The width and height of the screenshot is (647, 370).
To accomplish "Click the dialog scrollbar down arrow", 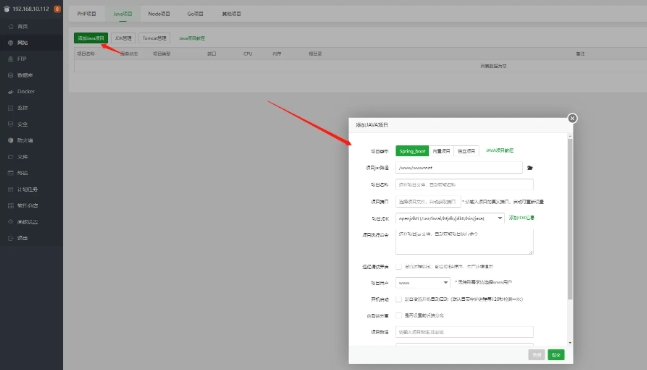I will pyautogui.click(x=570, y=343).
